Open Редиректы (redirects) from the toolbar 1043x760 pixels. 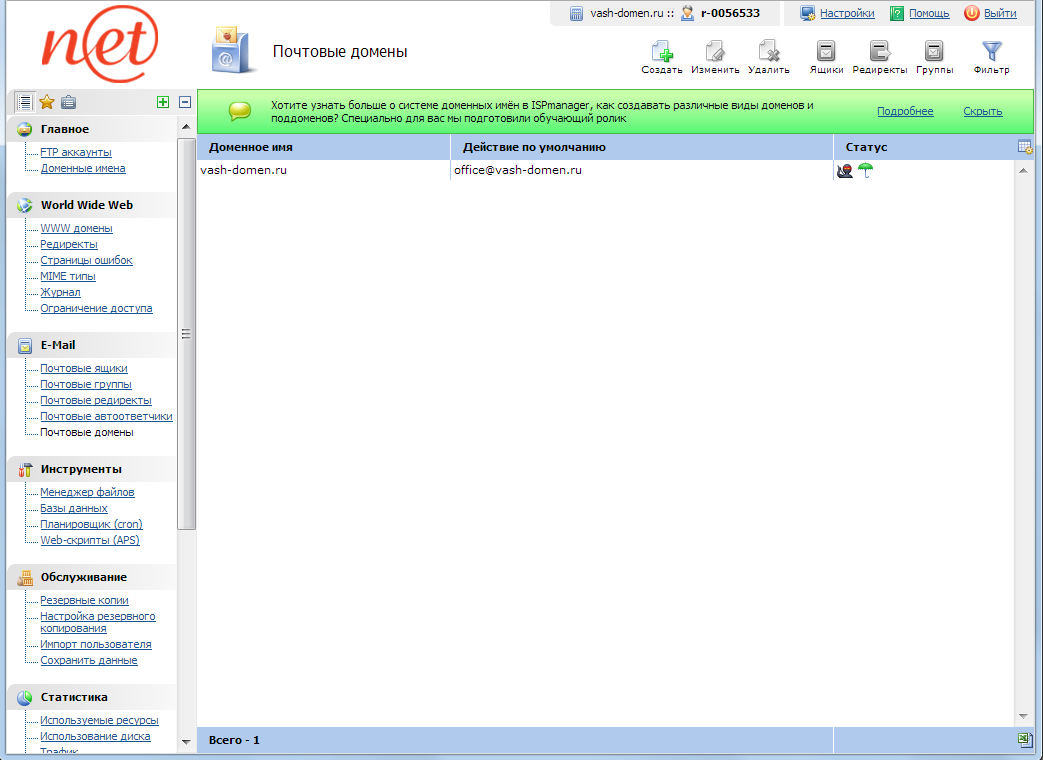point(879,53)
